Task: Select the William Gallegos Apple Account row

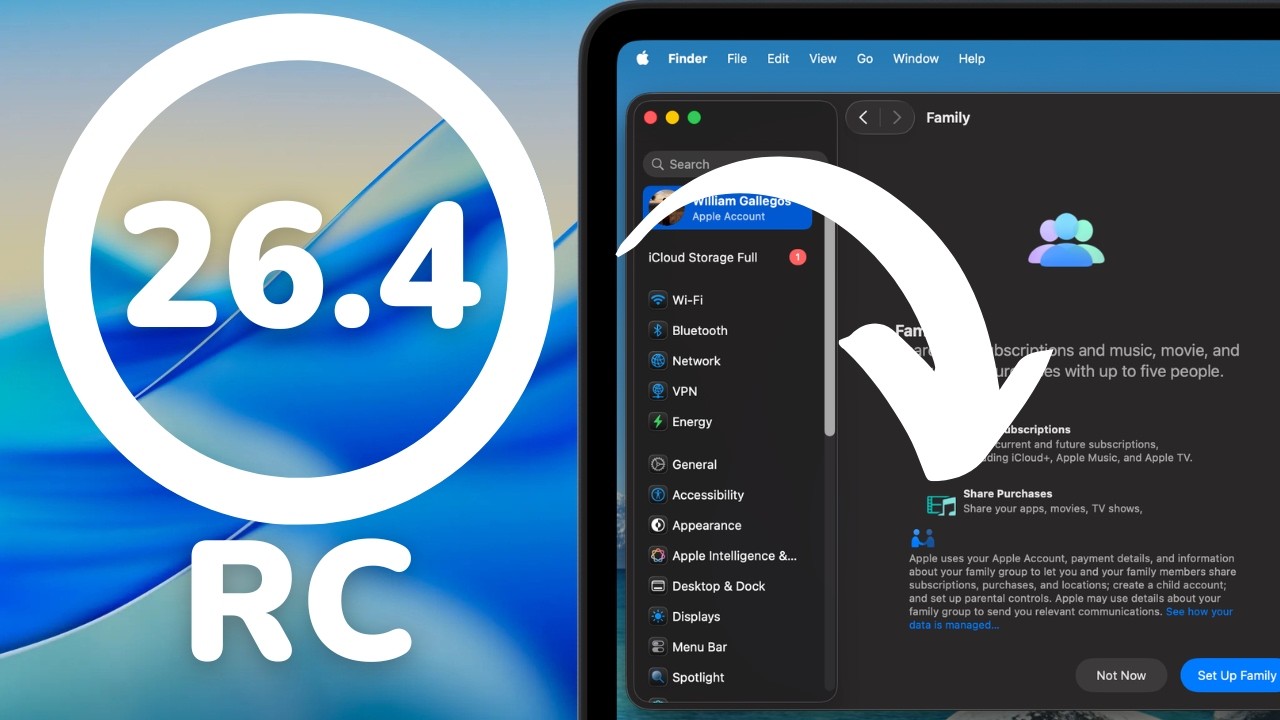Action: [727, 208]
